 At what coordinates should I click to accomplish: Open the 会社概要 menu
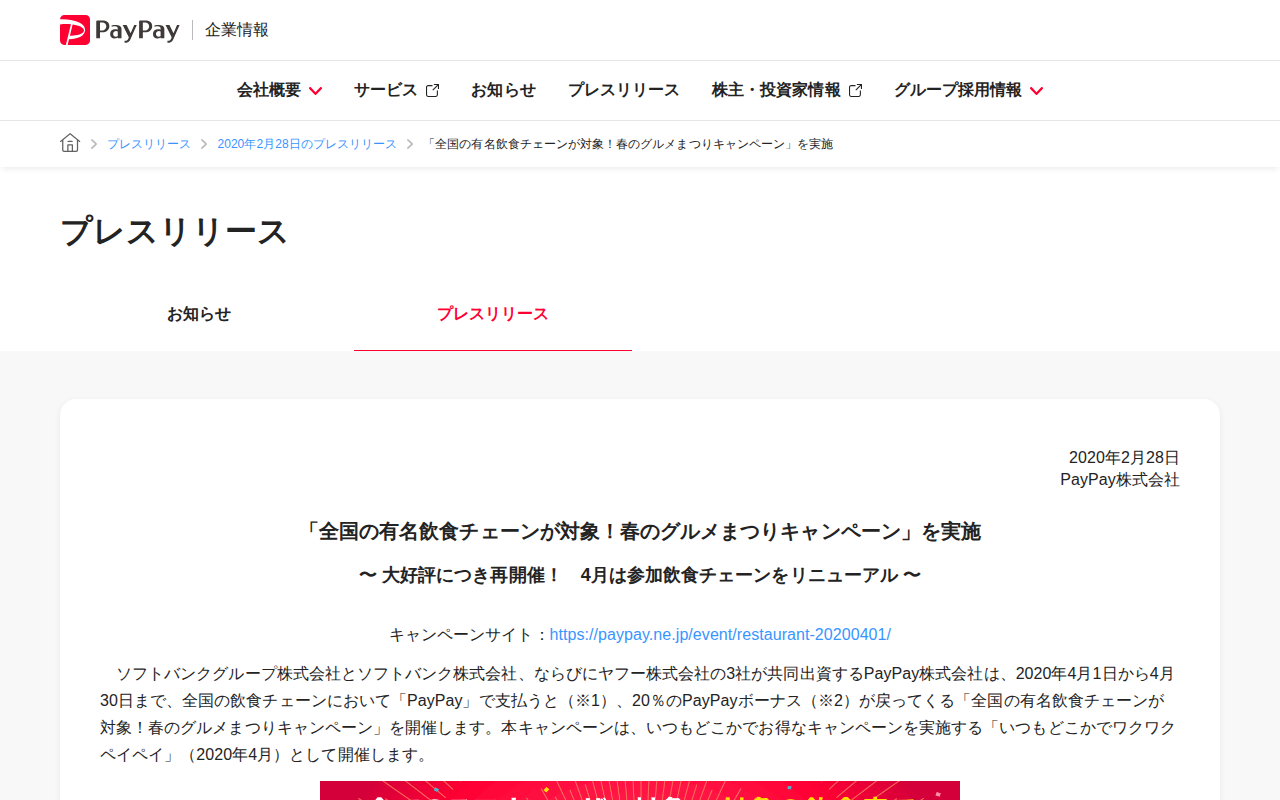(x=269, y=90)
